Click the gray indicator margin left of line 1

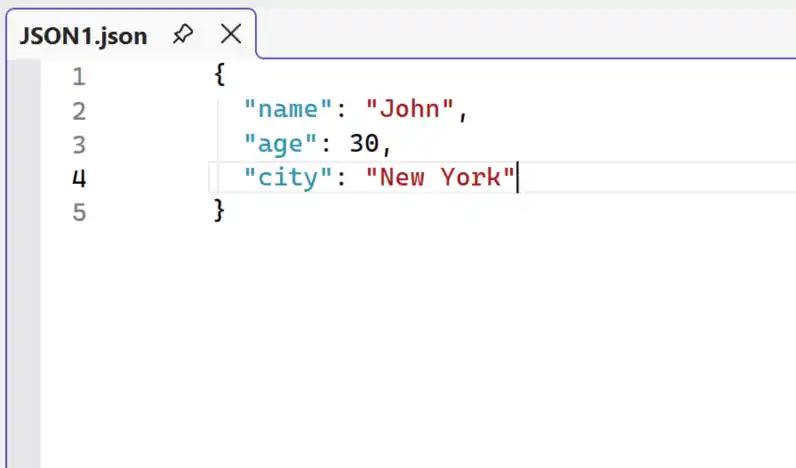[x=20, y=77]
